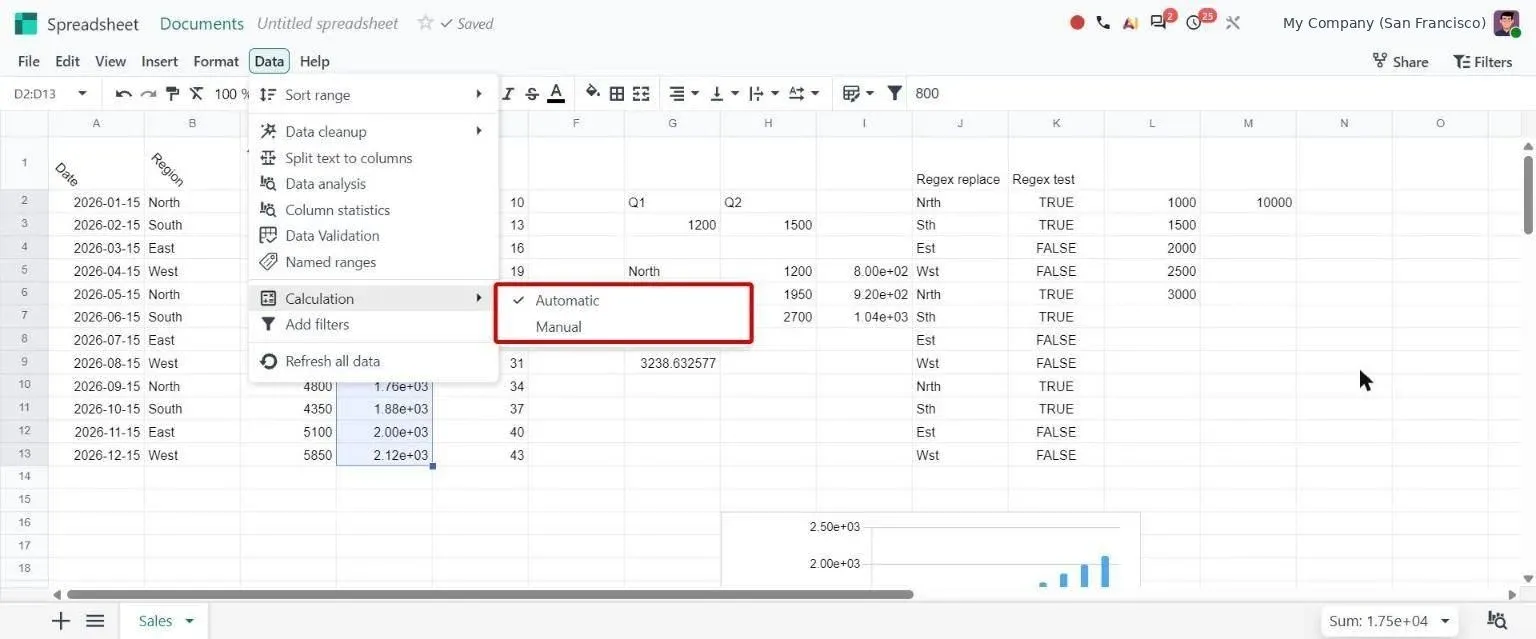Viewport: 1536px width, 639px height.
Task: Open the debug tools wrench icon
Action: pos(1232,22)
